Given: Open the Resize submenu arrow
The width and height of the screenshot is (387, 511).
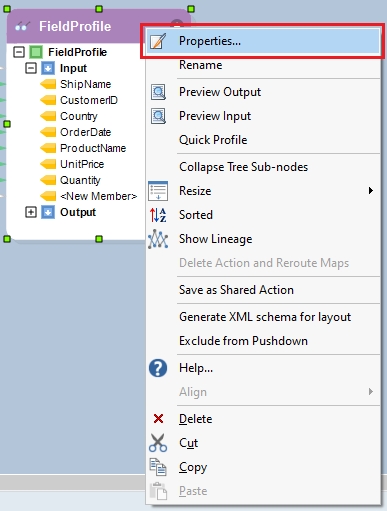Looking at the screenshot, I should pyautogui.click(x=371, y=191).
